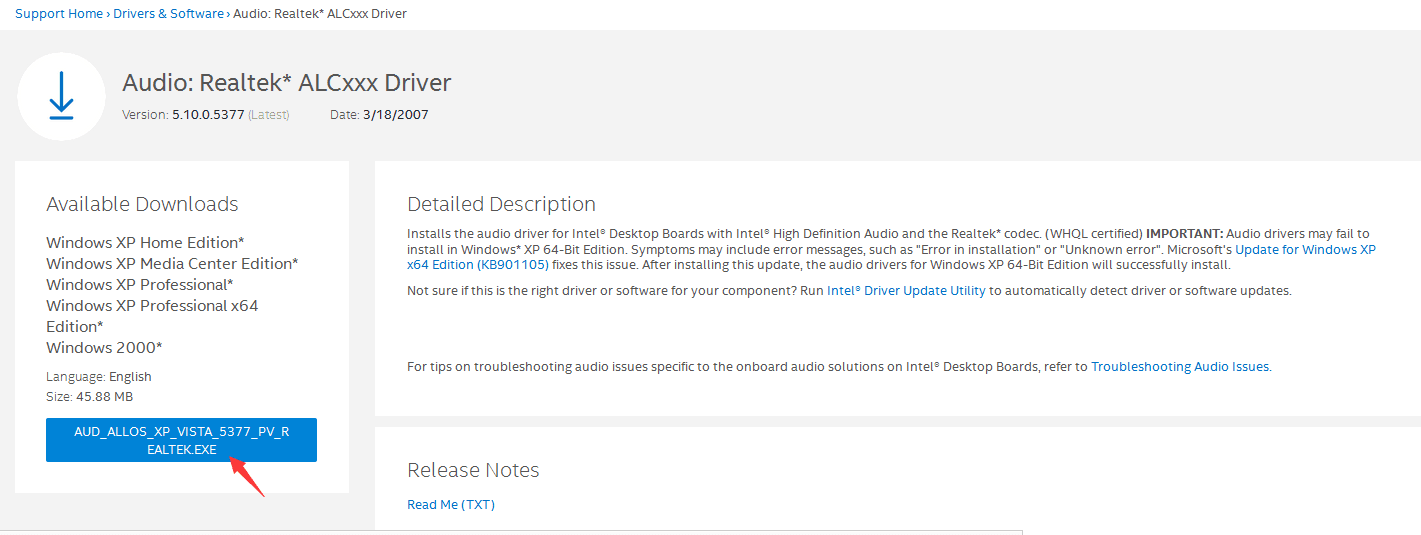Click the chevron after Drivers & Software breadcrumb
1421x535 pixels.
(228, 14)
